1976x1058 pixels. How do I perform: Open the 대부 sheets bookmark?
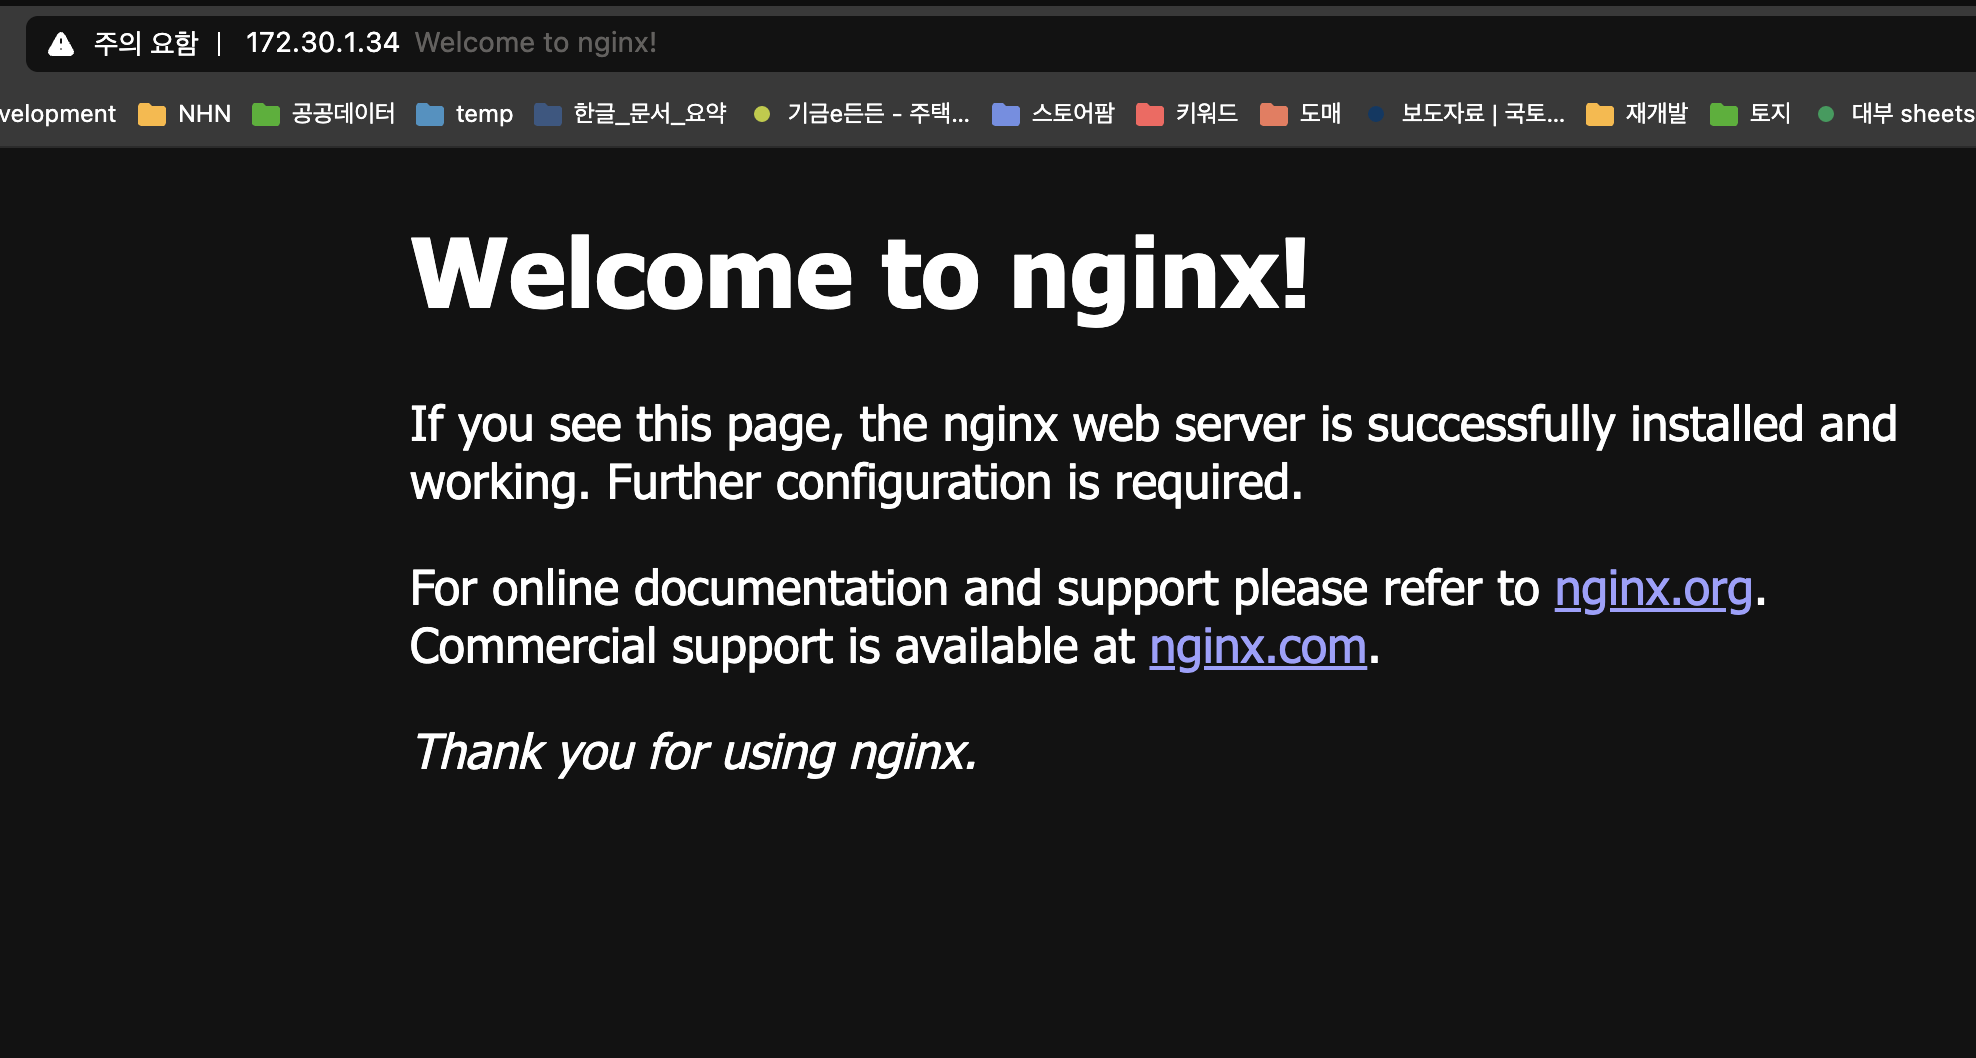click(1896, 114)
